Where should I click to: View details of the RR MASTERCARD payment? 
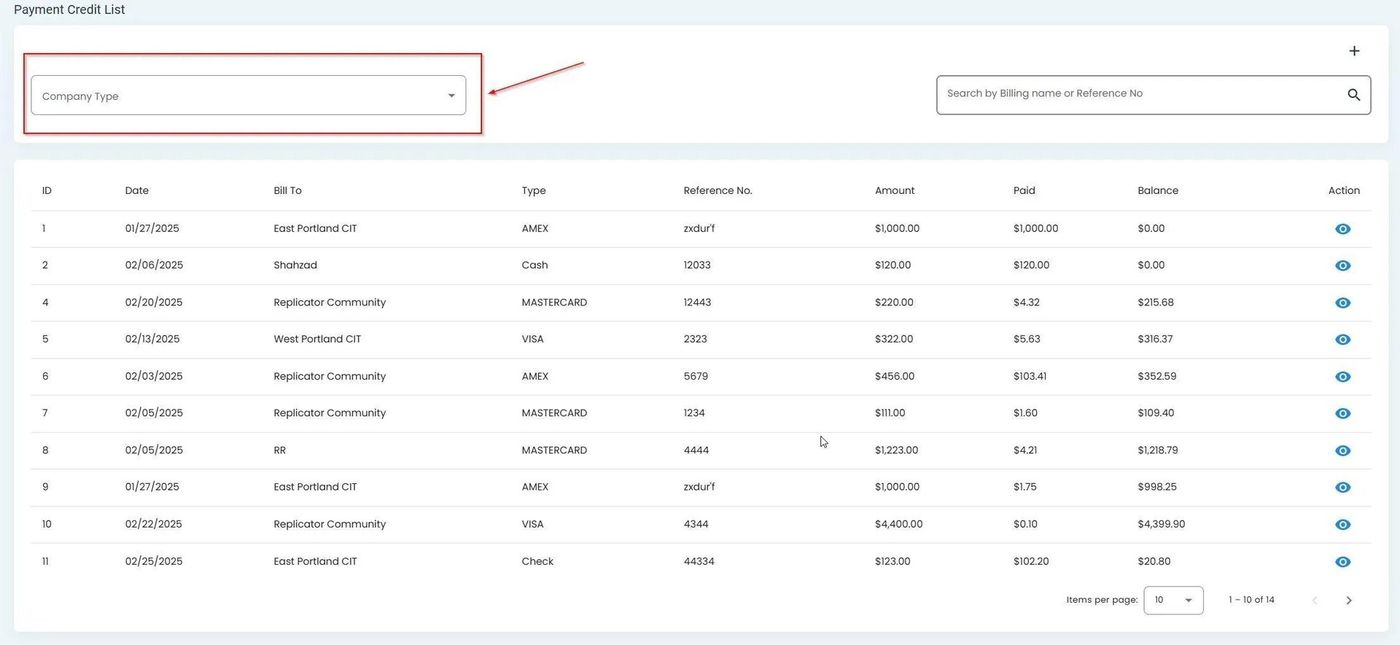[1342, 450]
